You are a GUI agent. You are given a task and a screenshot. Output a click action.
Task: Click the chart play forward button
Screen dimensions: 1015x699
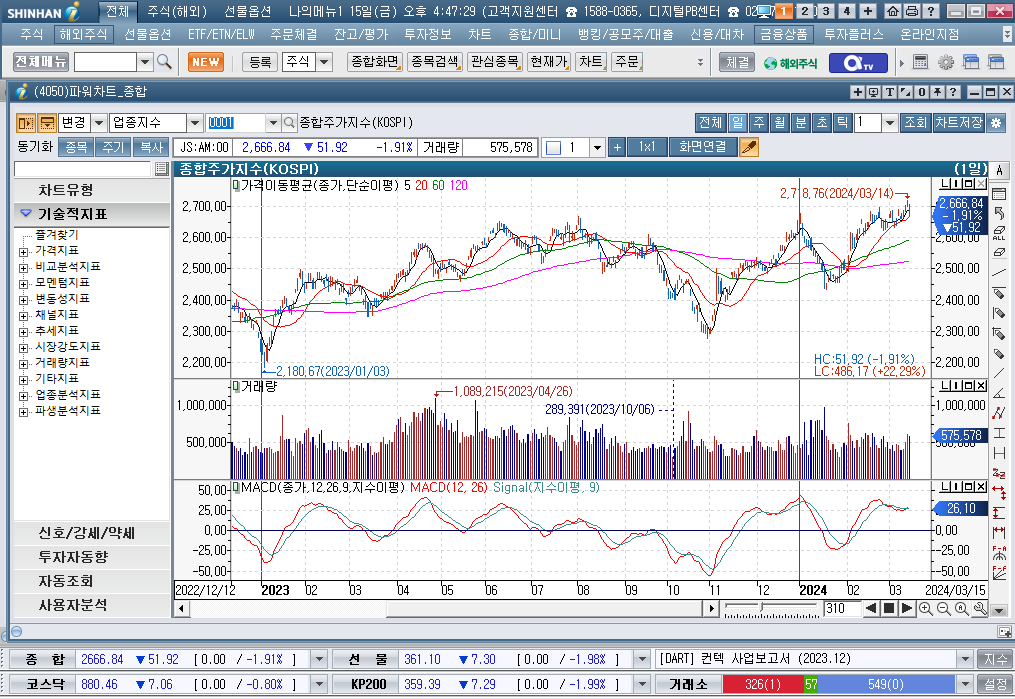tap(907, 608)
